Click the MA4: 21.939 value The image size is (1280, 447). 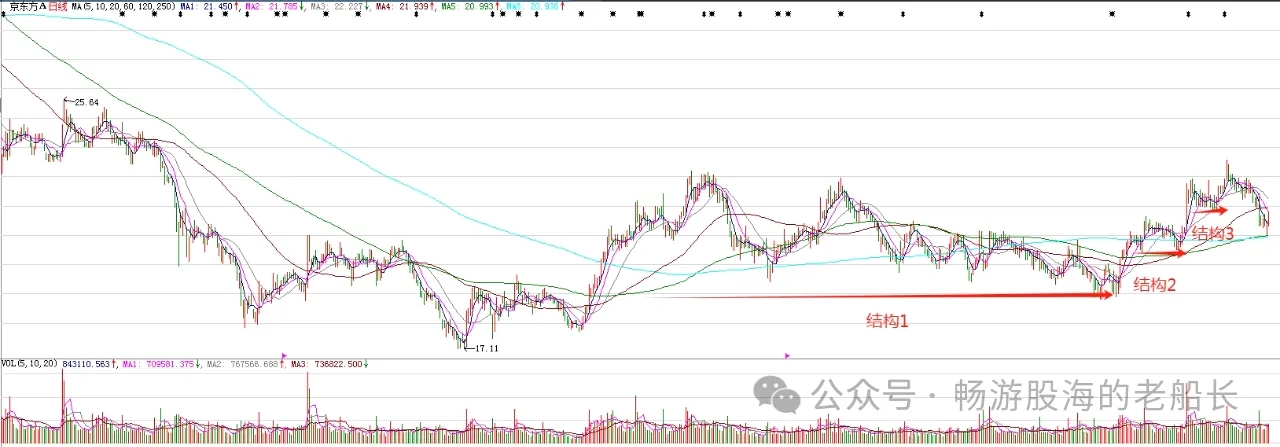click(403, 6)
